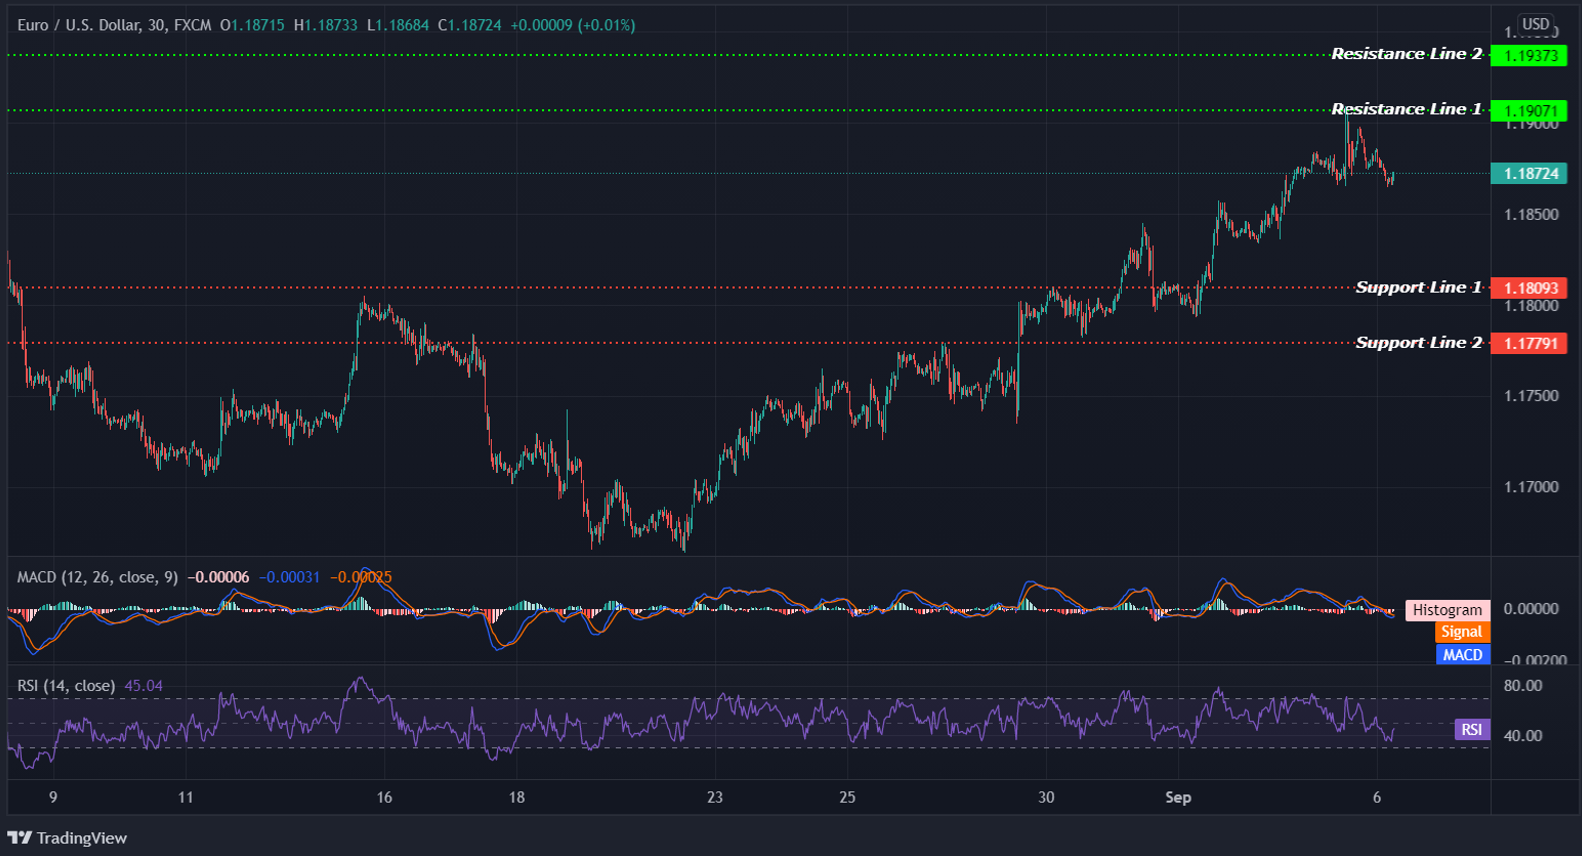Click the purple RSI label
The image size is (1582, 856).
[x=1471, y=729]
